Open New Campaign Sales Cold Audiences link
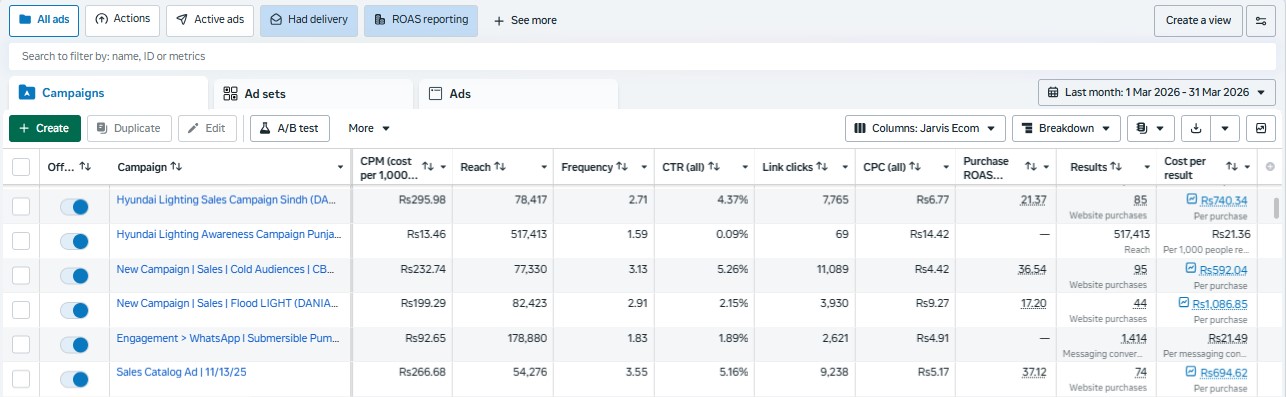The width and height of the screenshot is (1286, 397). coord(225,269)
